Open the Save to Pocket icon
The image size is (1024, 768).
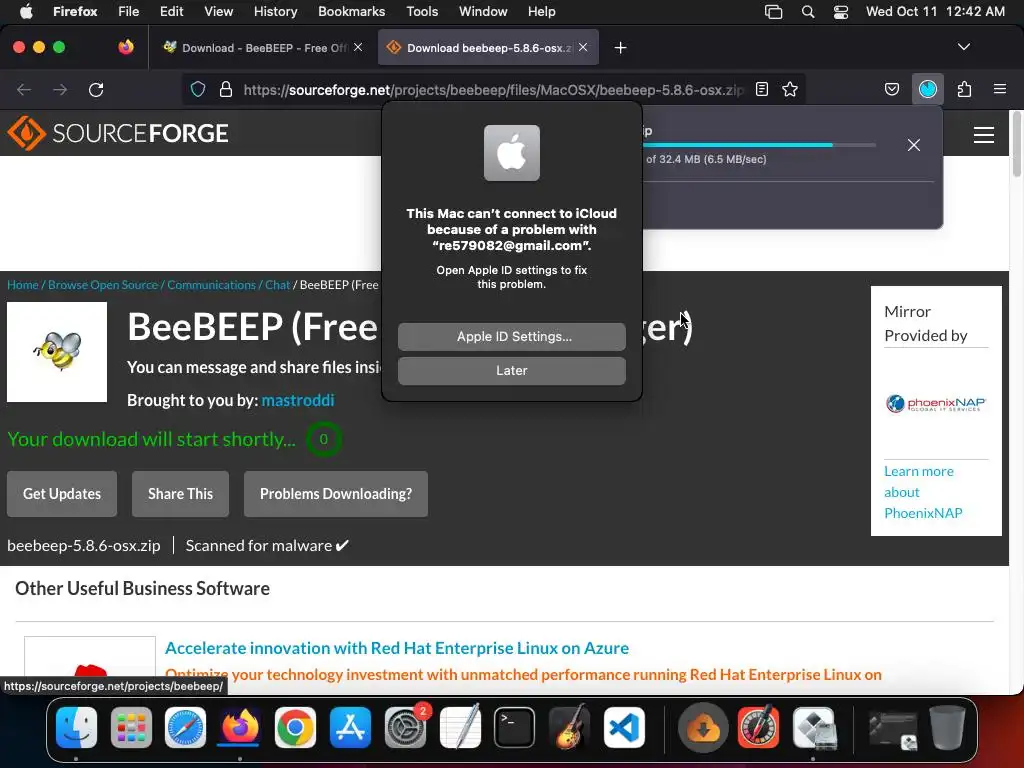tap(891, 89)
